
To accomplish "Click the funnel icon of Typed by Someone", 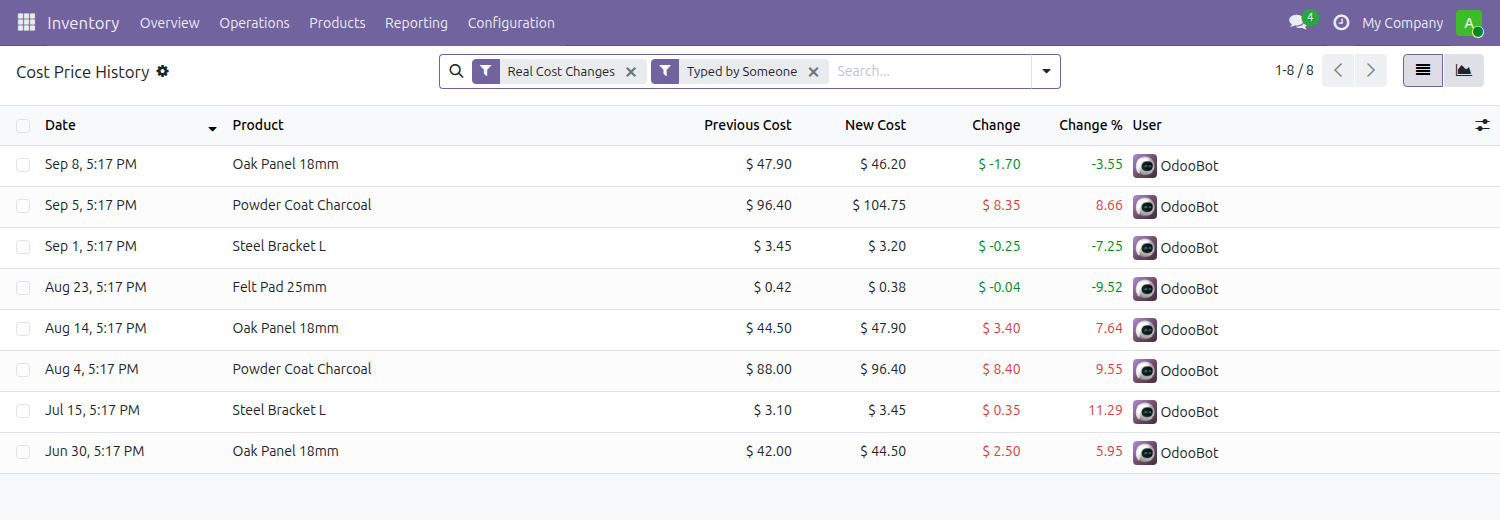I will [x=665, y=71].
